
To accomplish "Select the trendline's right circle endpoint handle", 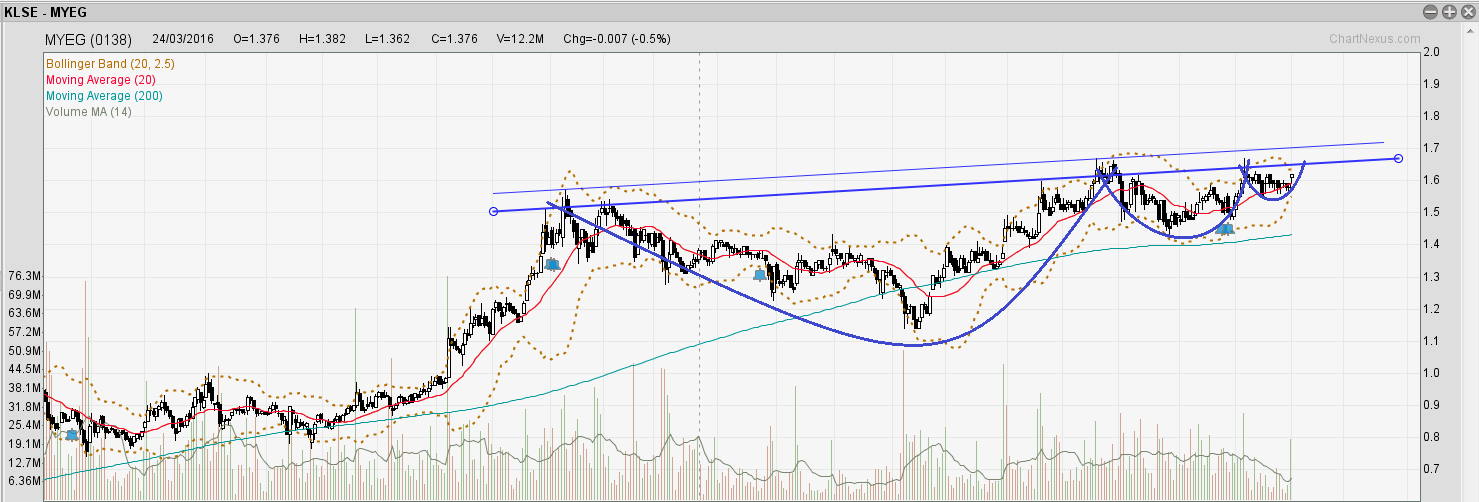I will (x=1398, y=158).
